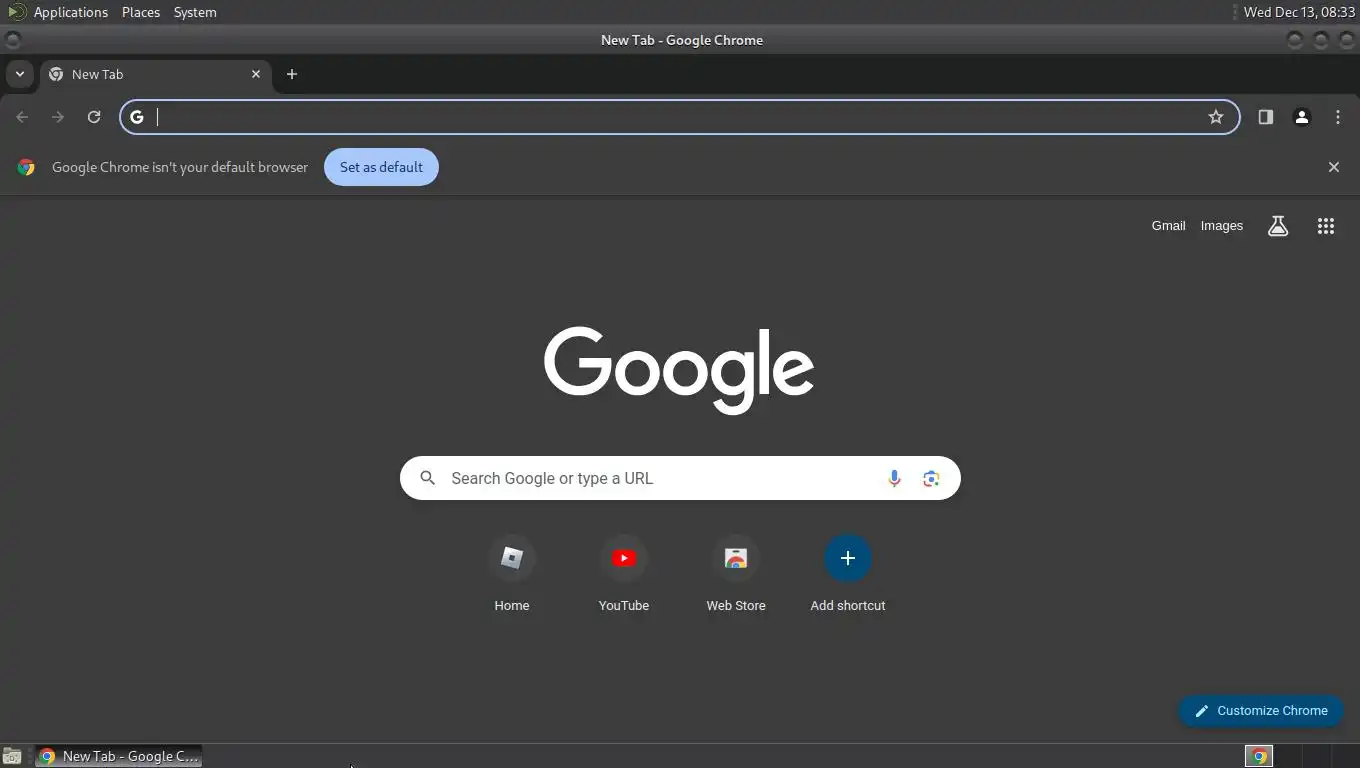Click the forward navigation arrow

pyautogui.click(x=58, y=117)
